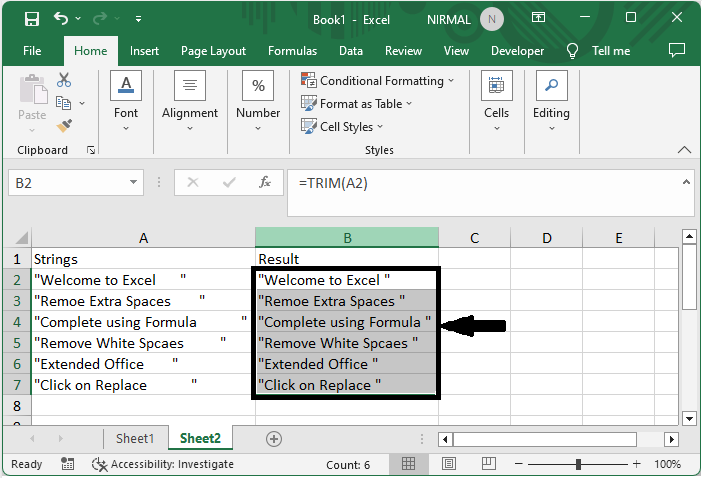Click the Cut scissors icon
The width and height of the screenshot is (702, 478).
(x=64, y=80)
